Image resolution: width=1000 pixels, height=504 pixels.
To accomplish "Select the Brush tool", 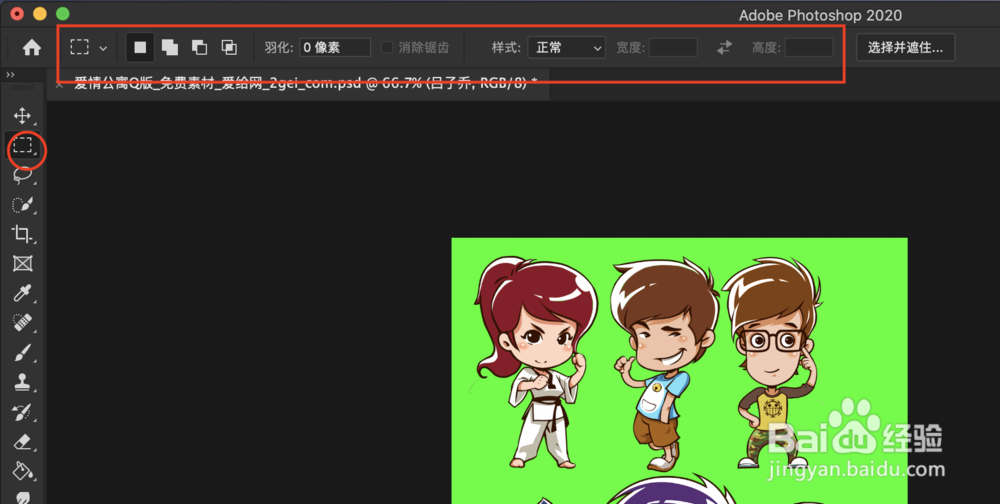I will [x=22, y=353].
